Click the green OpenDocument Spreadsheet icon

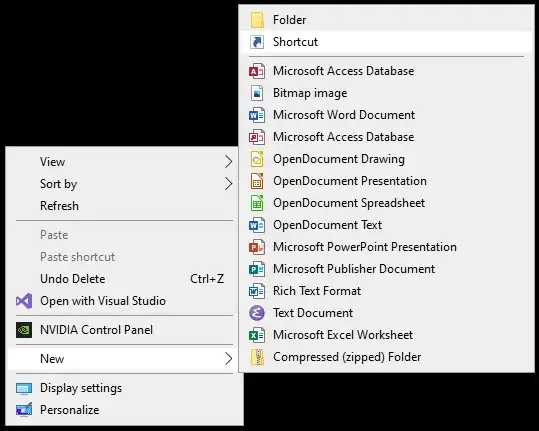click(257, 203)
